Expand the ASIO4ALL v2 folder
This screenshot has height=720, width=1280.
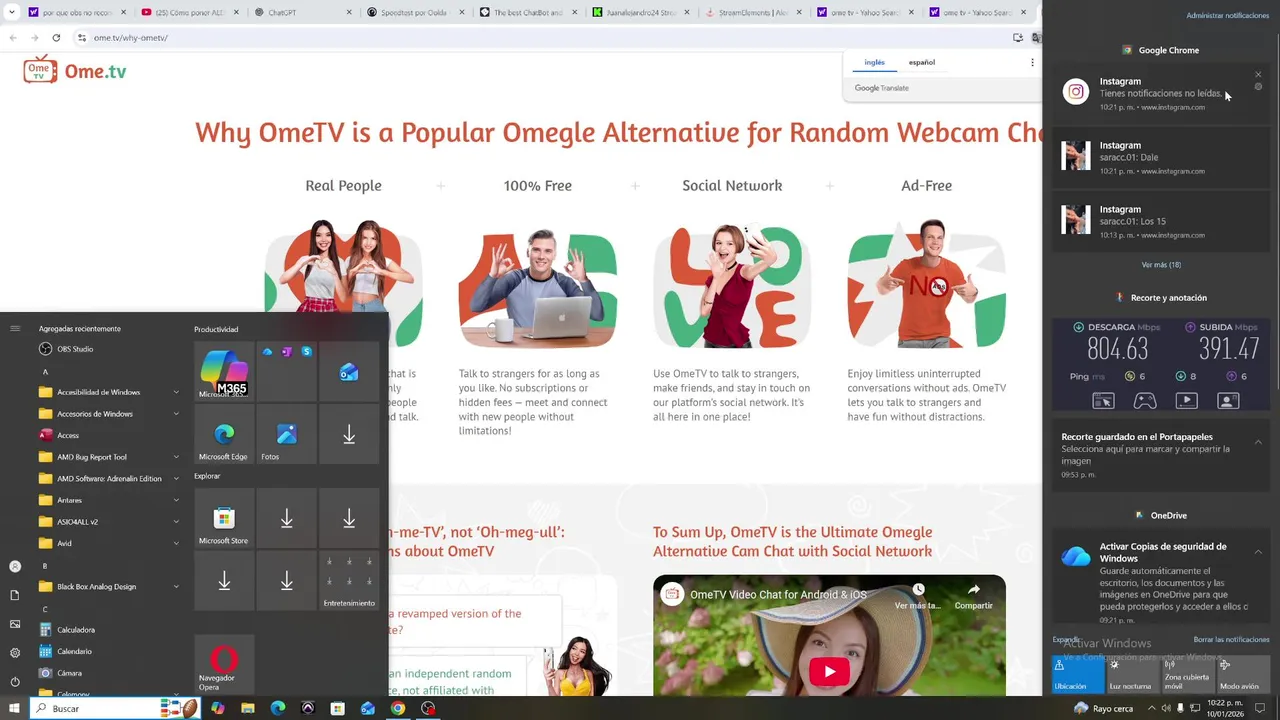110,521
